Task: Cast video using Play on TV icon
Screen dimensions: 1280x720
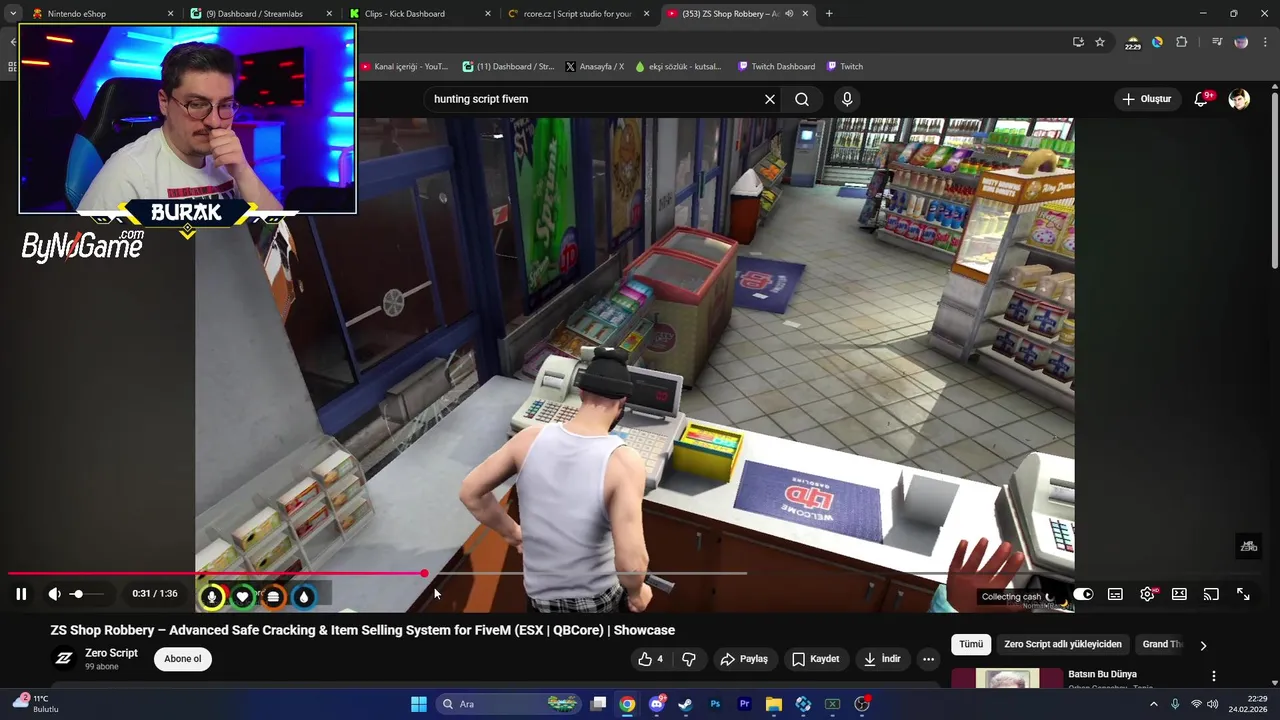Action: 1211,594
